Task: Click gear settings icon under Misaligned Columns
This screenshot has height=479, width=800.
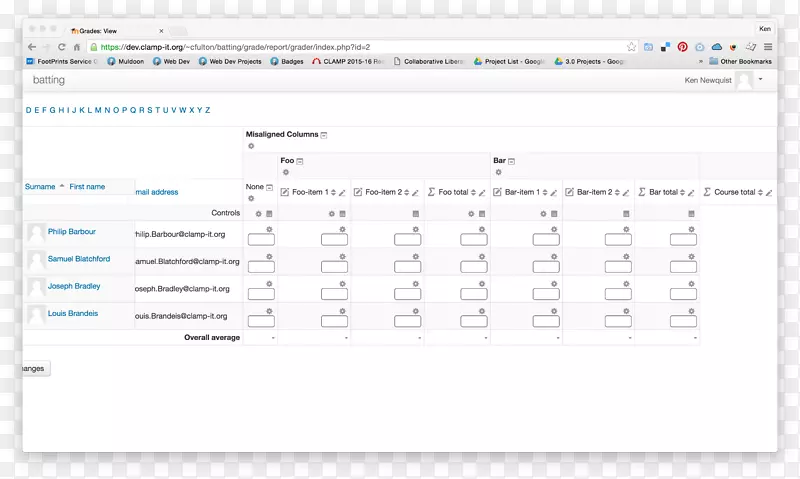Action: pos(251,146)
